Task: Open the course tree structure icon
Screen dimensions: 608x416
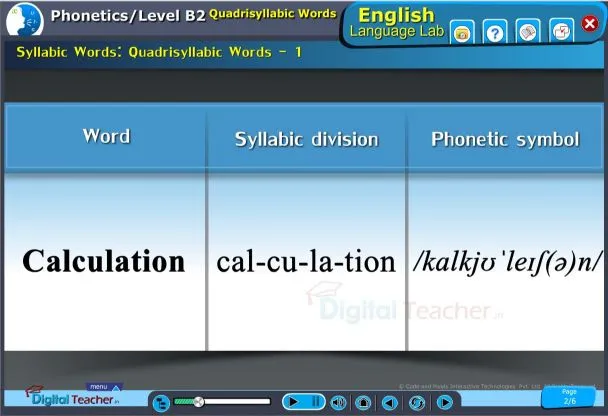Action: [x=161, y=403]
